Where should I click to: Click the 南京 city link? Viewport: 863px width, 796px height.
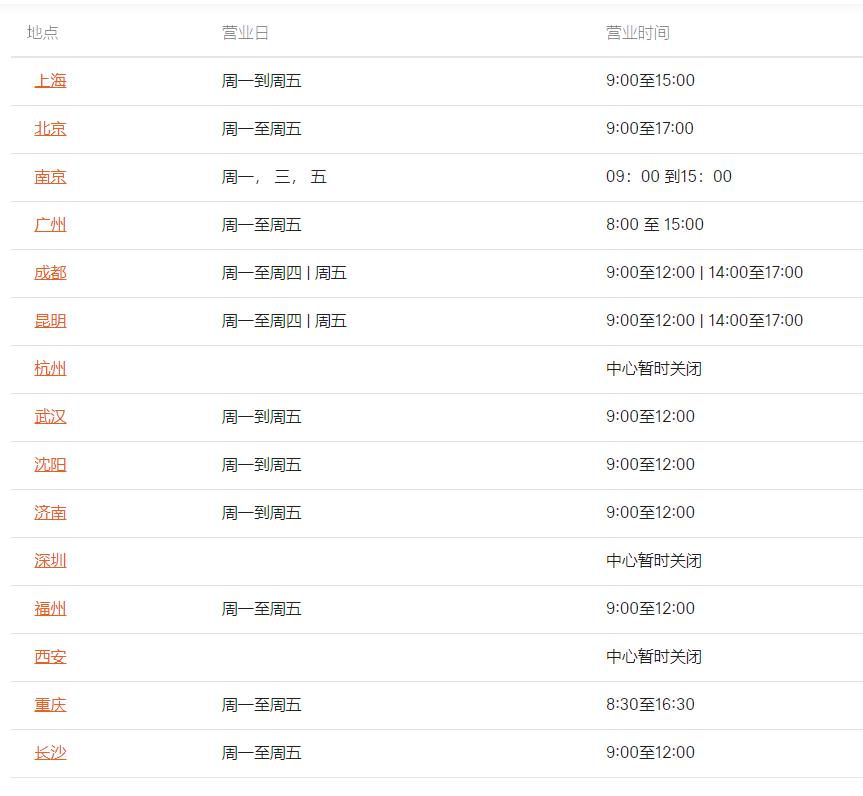point(50,177)
